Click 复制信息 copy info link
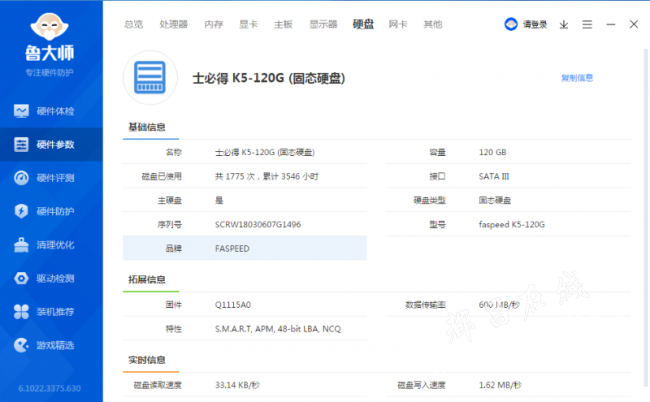The width and height of the screenshot is (650, 402). coord(577,78)
